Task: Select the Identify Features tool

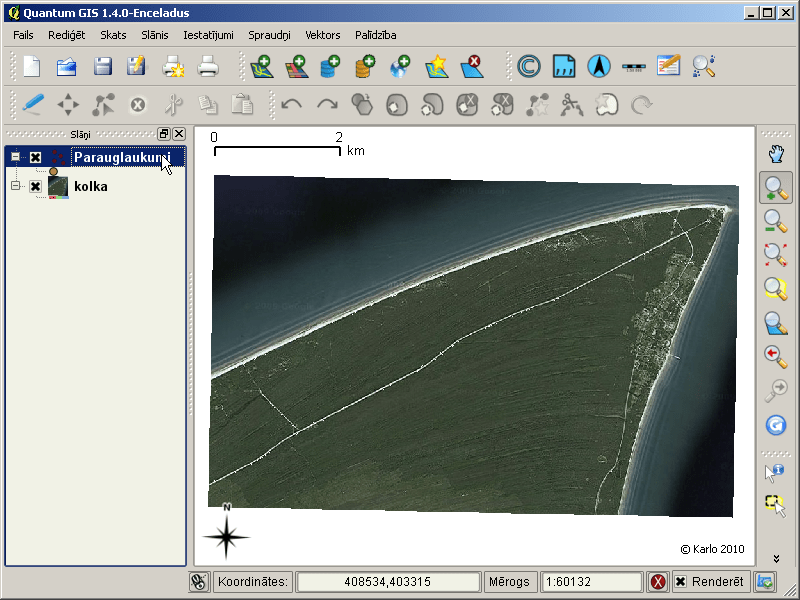Action: point(775,472)
